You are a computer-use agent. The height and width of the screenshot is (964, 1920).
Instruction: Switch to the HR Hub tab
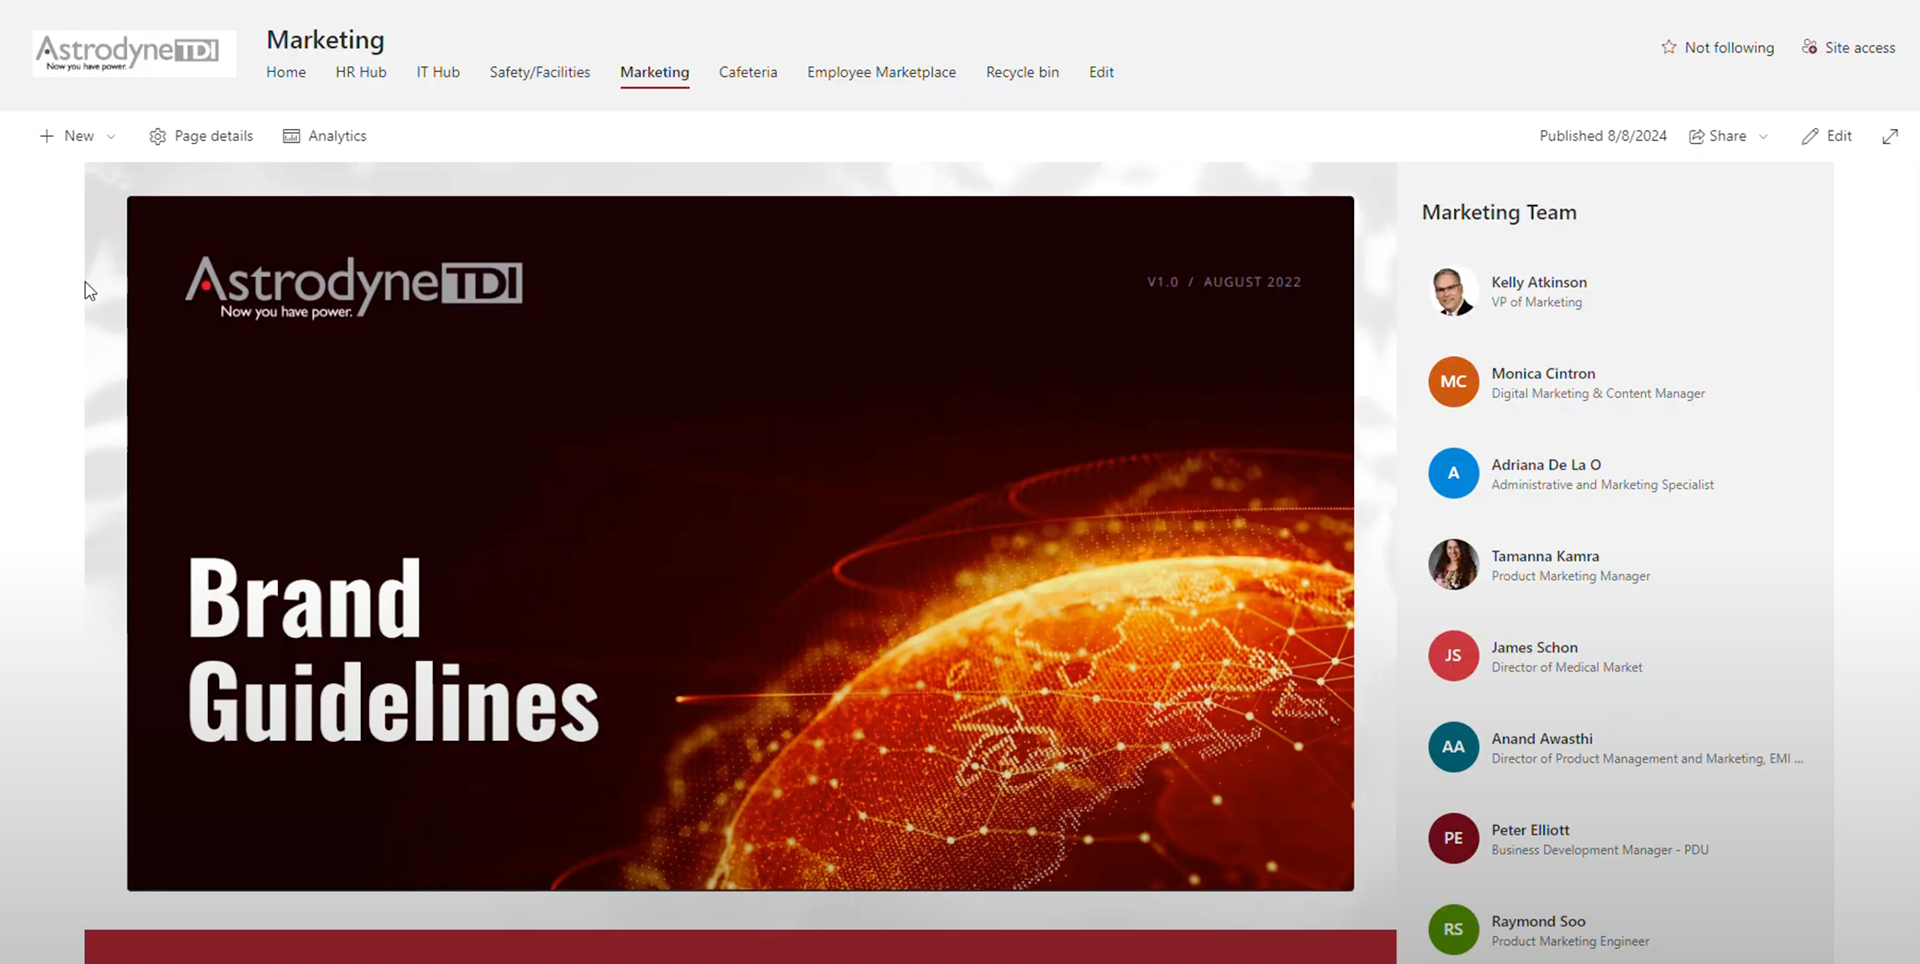[360, 72]
